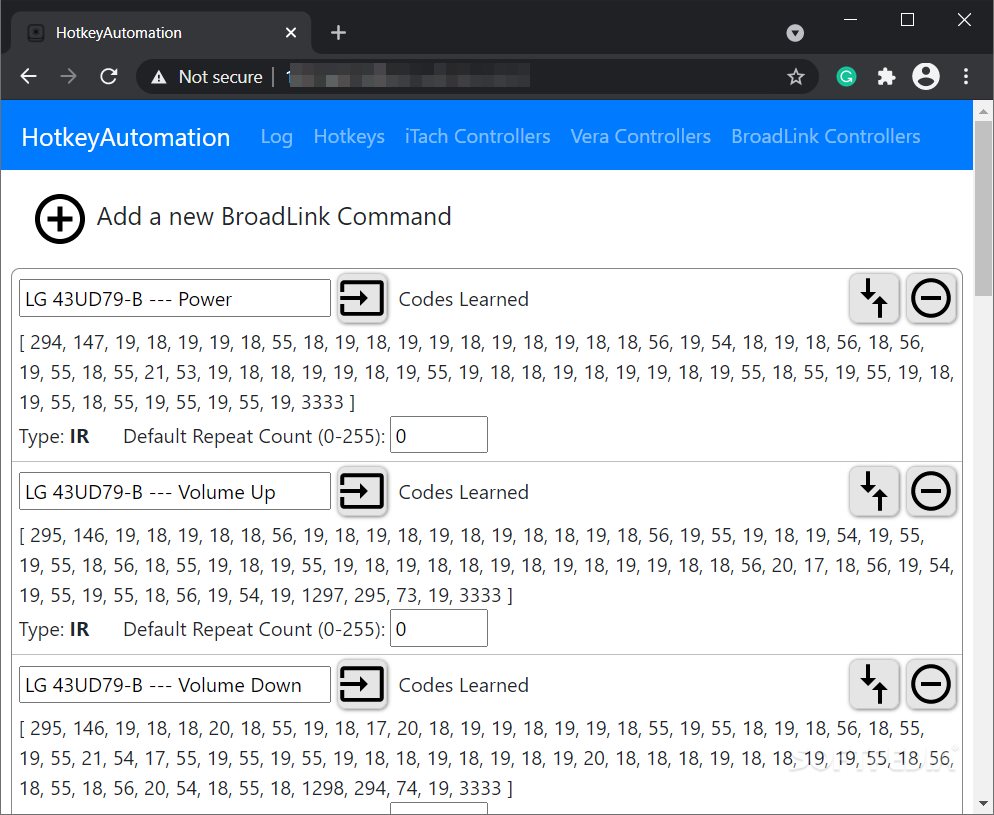Click the Power command IR code list
The image size is (994, 815).
click(x=486, y=372)
